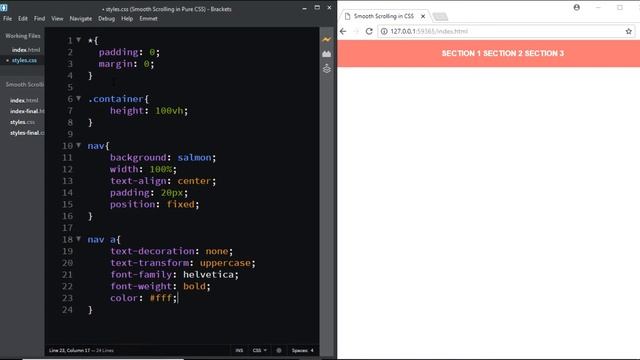Image resolution: width=640 pixels, height=360 pixels.
Task: Change the Spaces indentation setting
Action: point(302,350)
